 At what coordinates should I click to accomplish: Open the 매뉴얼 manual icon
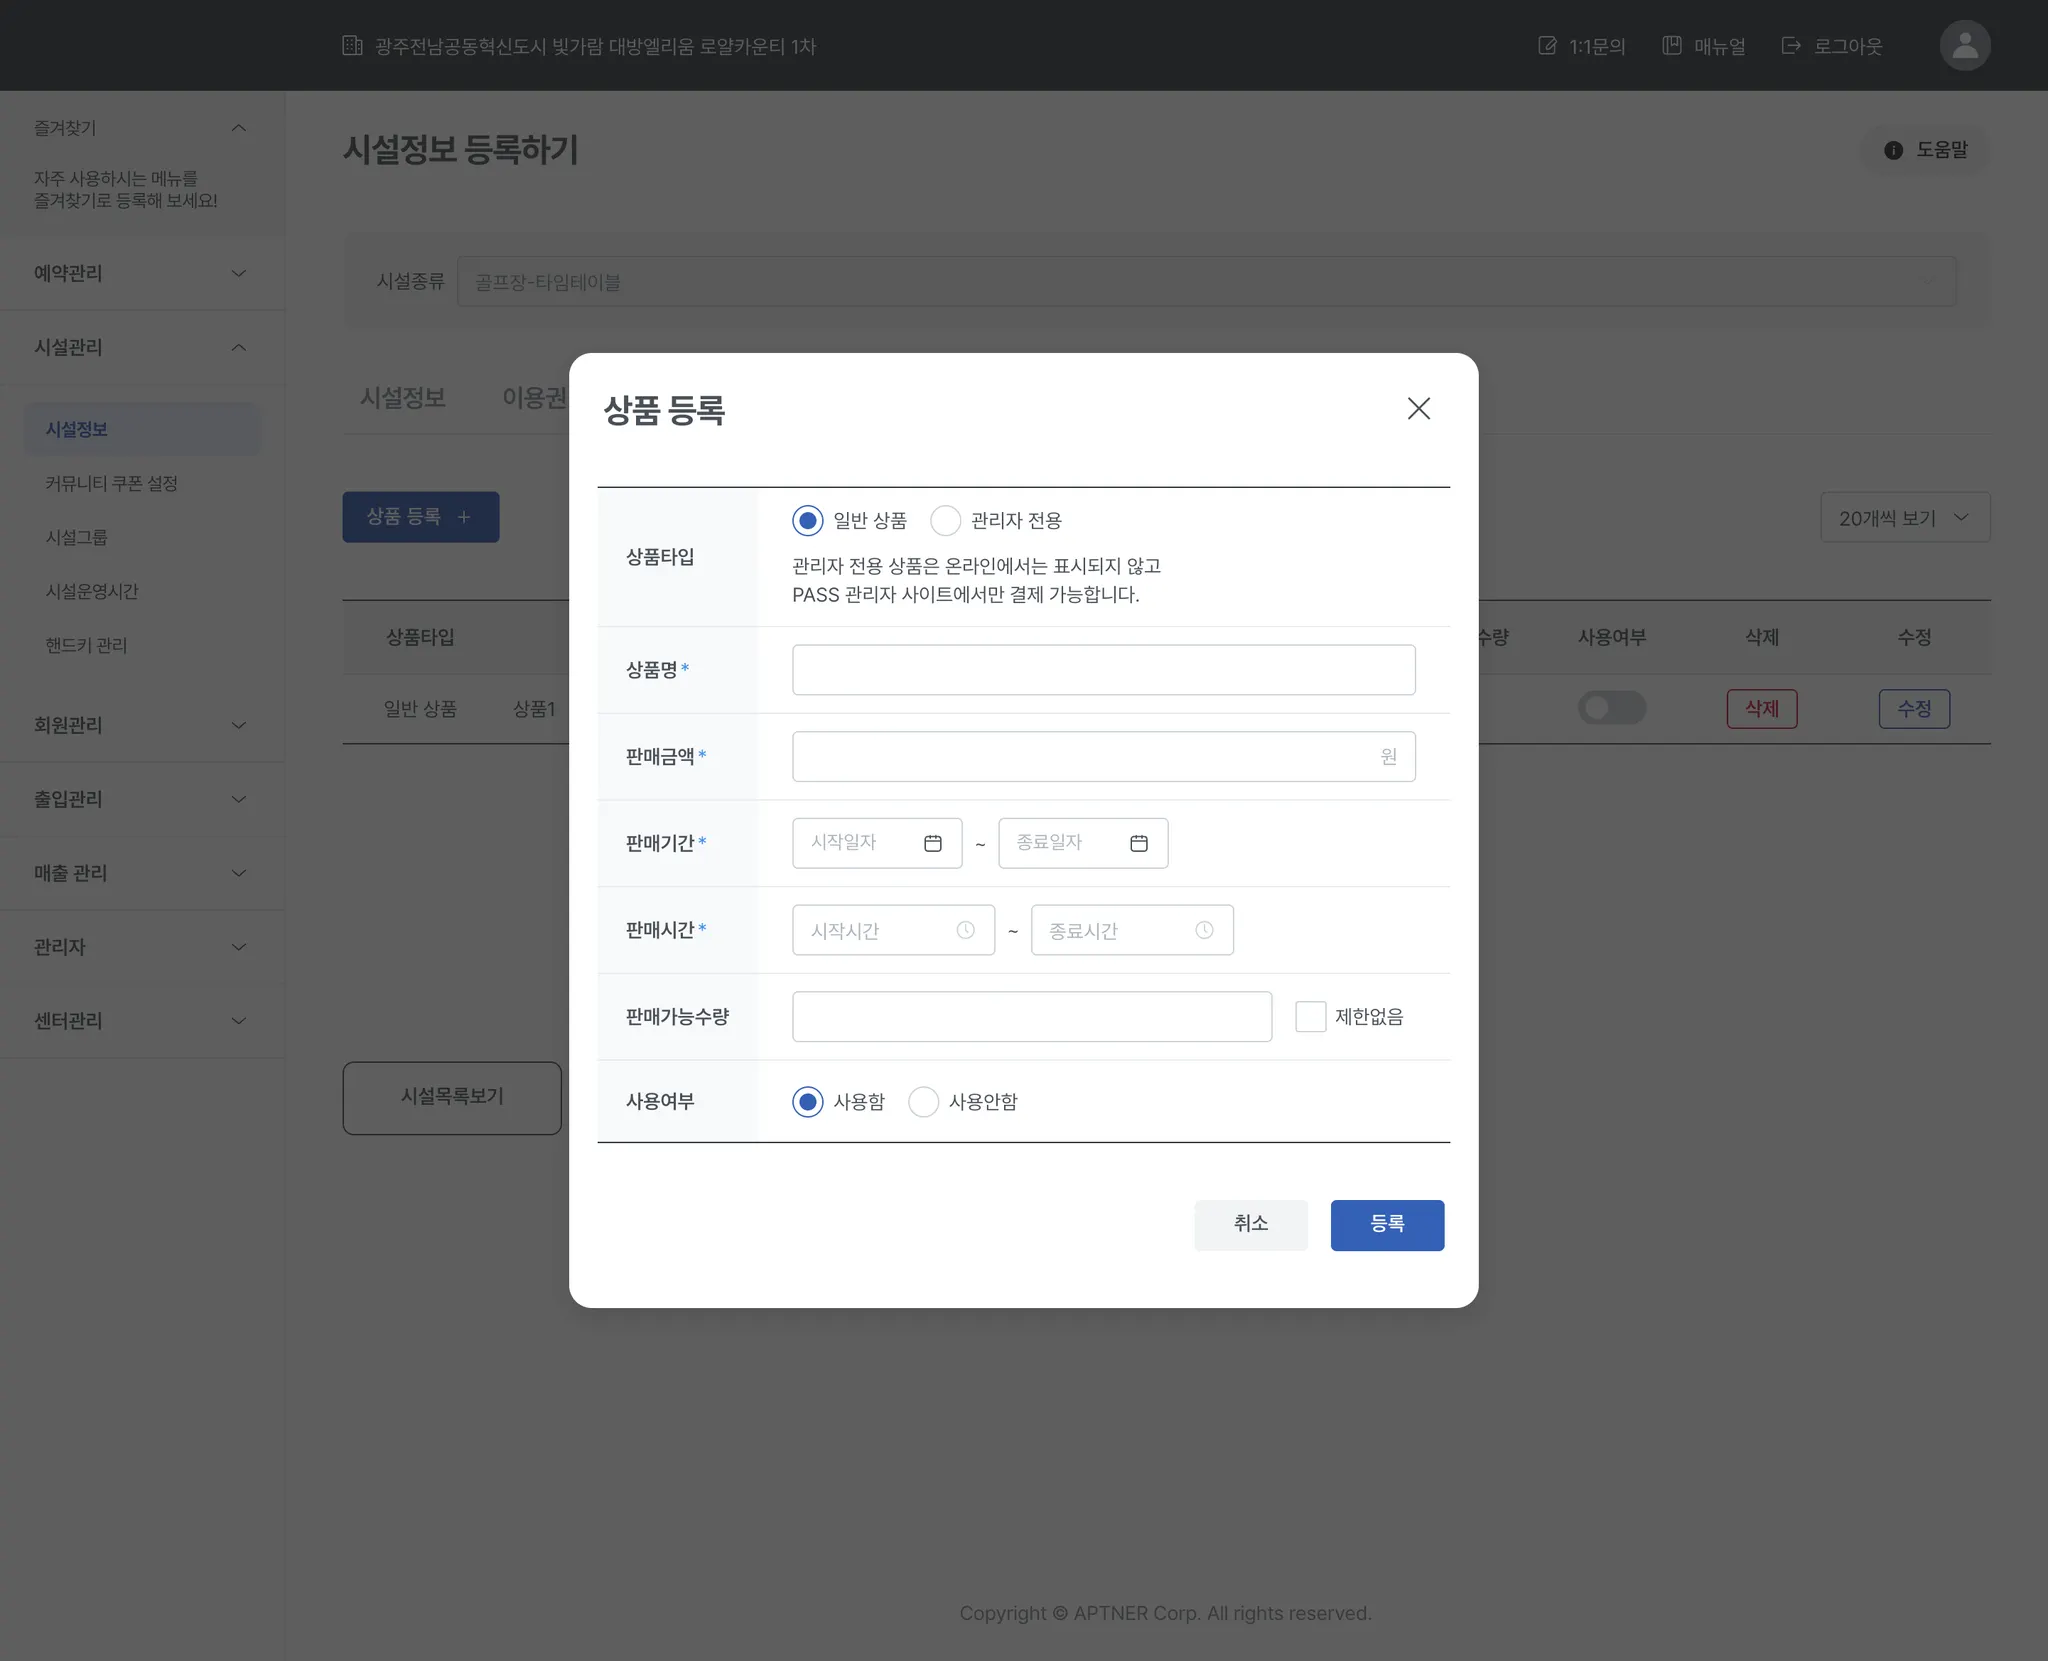pyautogui.click(x=1671, y=46)
